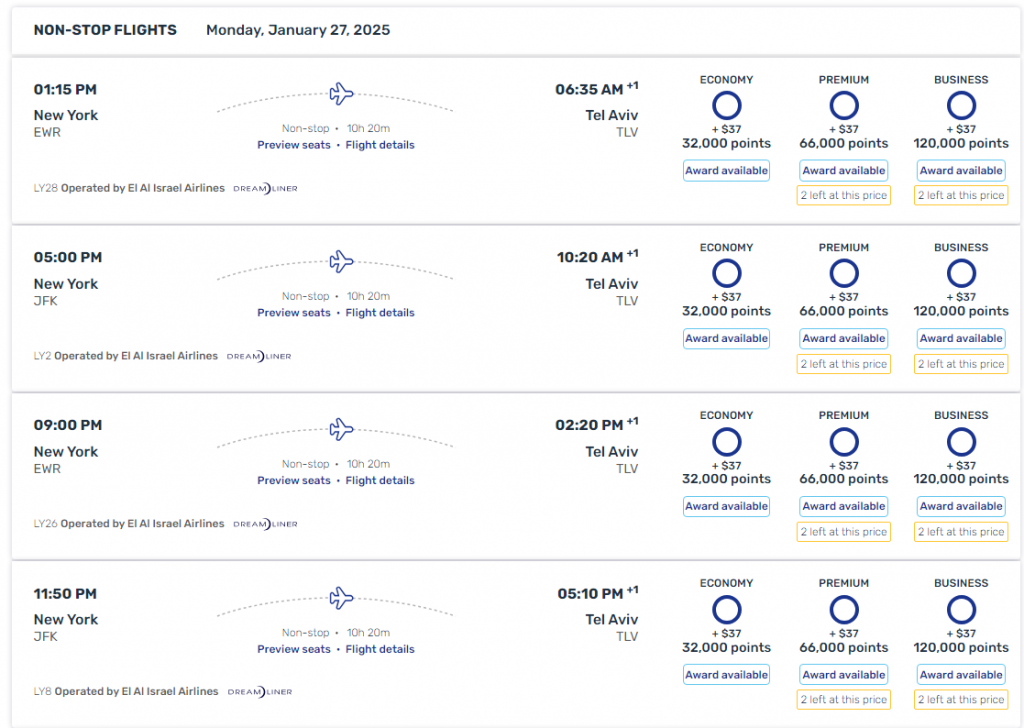This screenshot has height=728, width=1024.
Task: Click the airplane icon on the 01:15 PM flight
Action: pos(341,93)
